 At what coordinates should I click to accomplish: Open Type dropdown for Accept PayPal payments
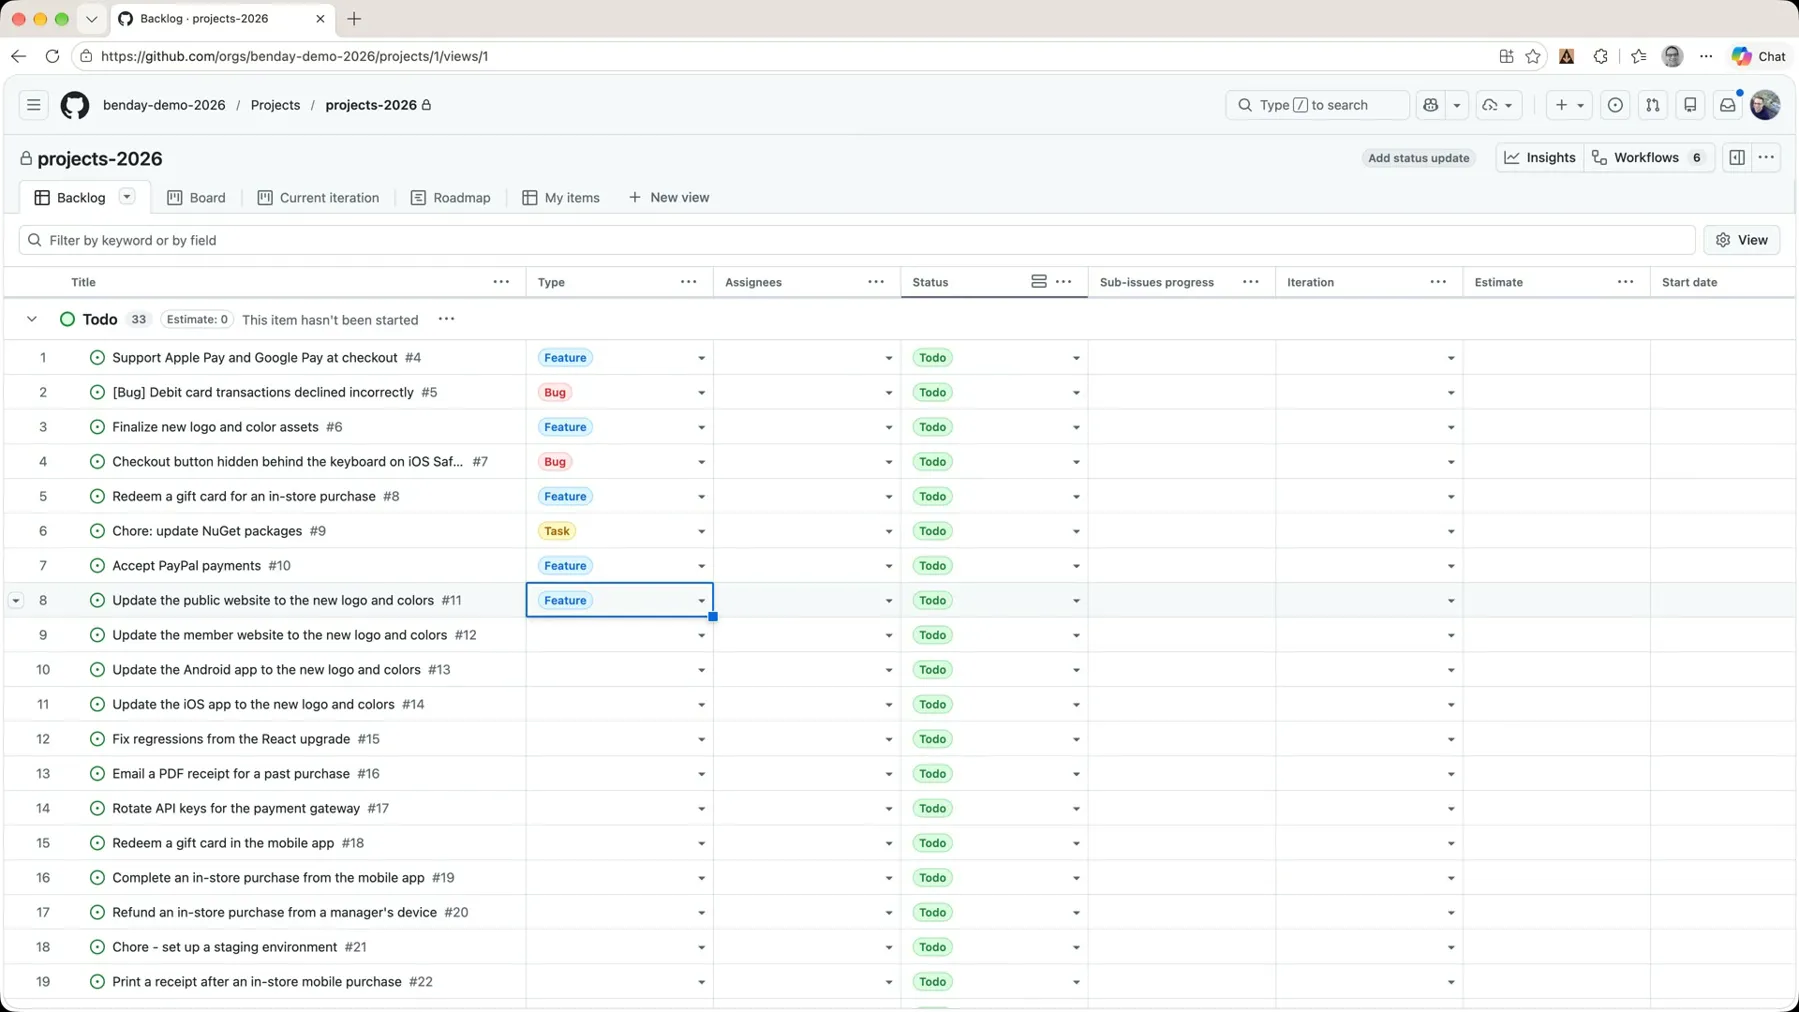(701, 566)
